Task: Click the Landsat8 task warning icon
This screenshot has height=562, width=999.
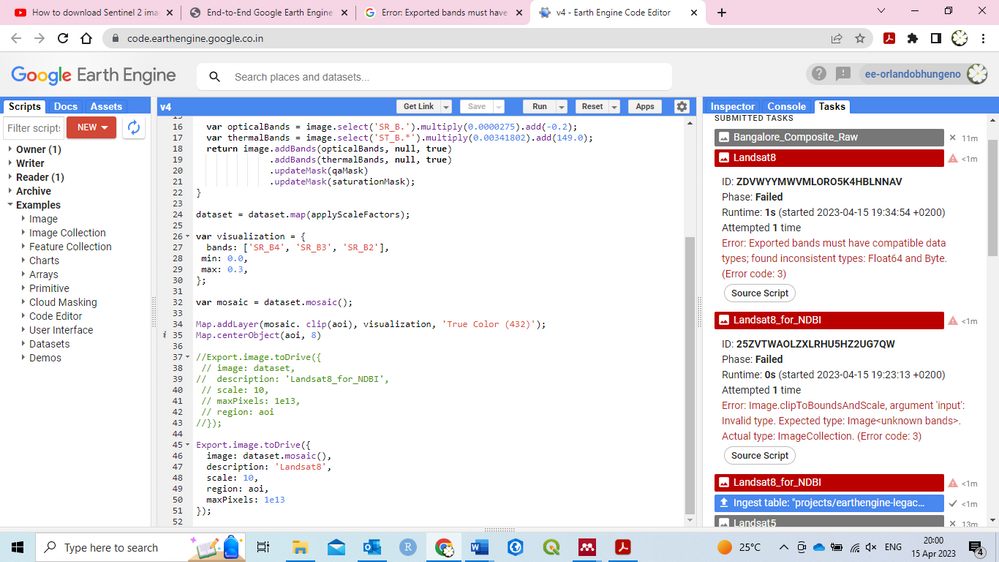Action: click(x=952, y=158)
